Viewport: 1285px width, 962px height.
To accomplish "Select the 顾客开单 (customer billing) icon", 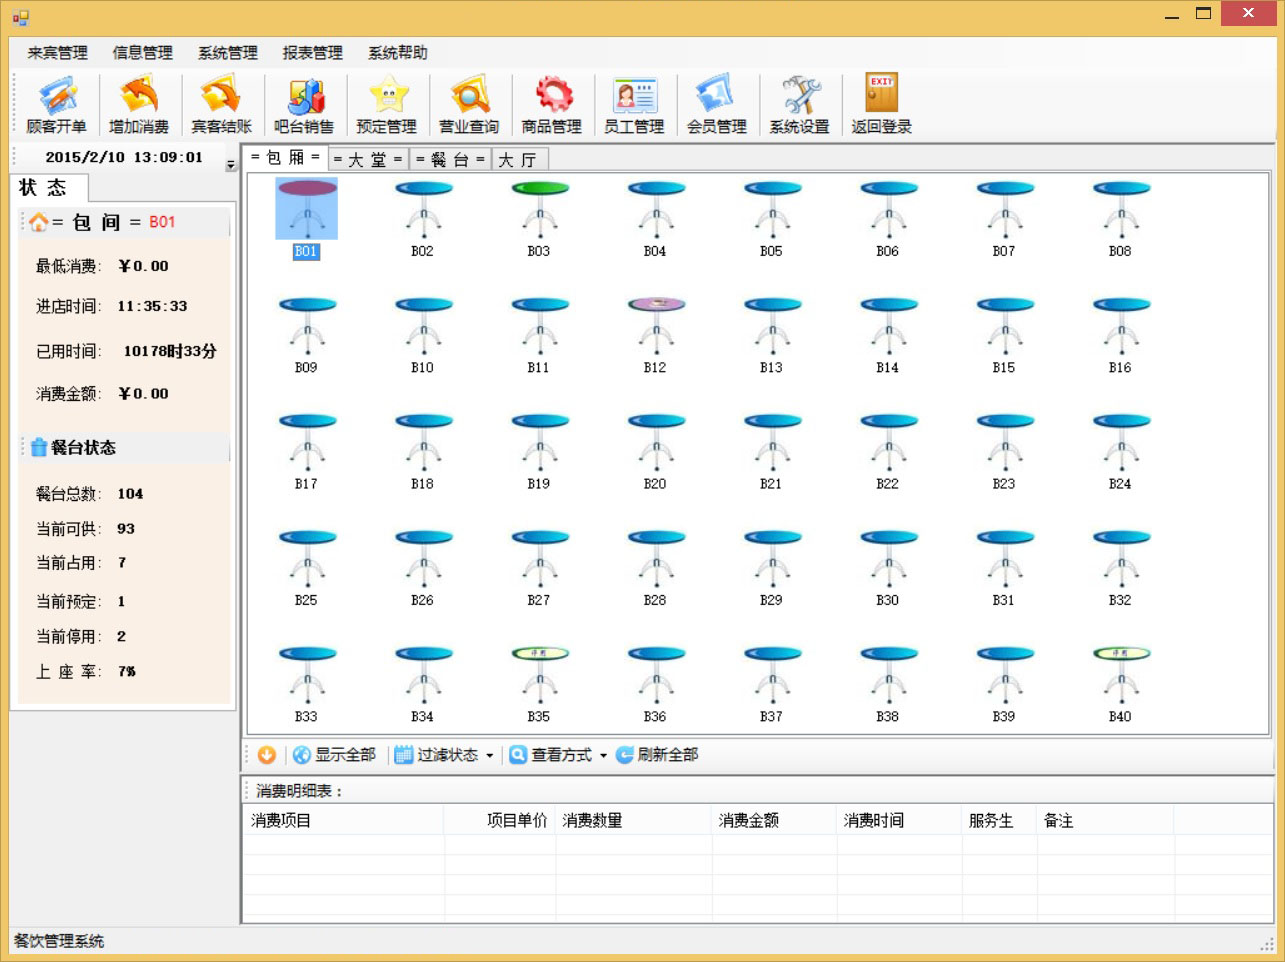I will tap(58, 103).
